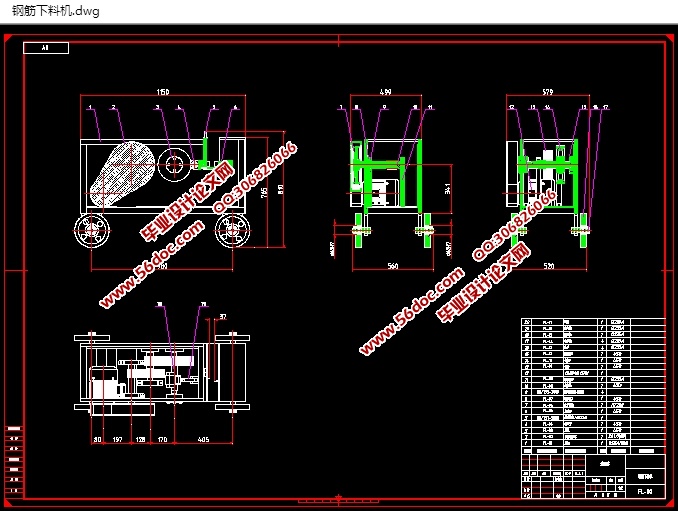Select the 170 dimension value
The image size is (678, 511).
[x=162, y=439]
